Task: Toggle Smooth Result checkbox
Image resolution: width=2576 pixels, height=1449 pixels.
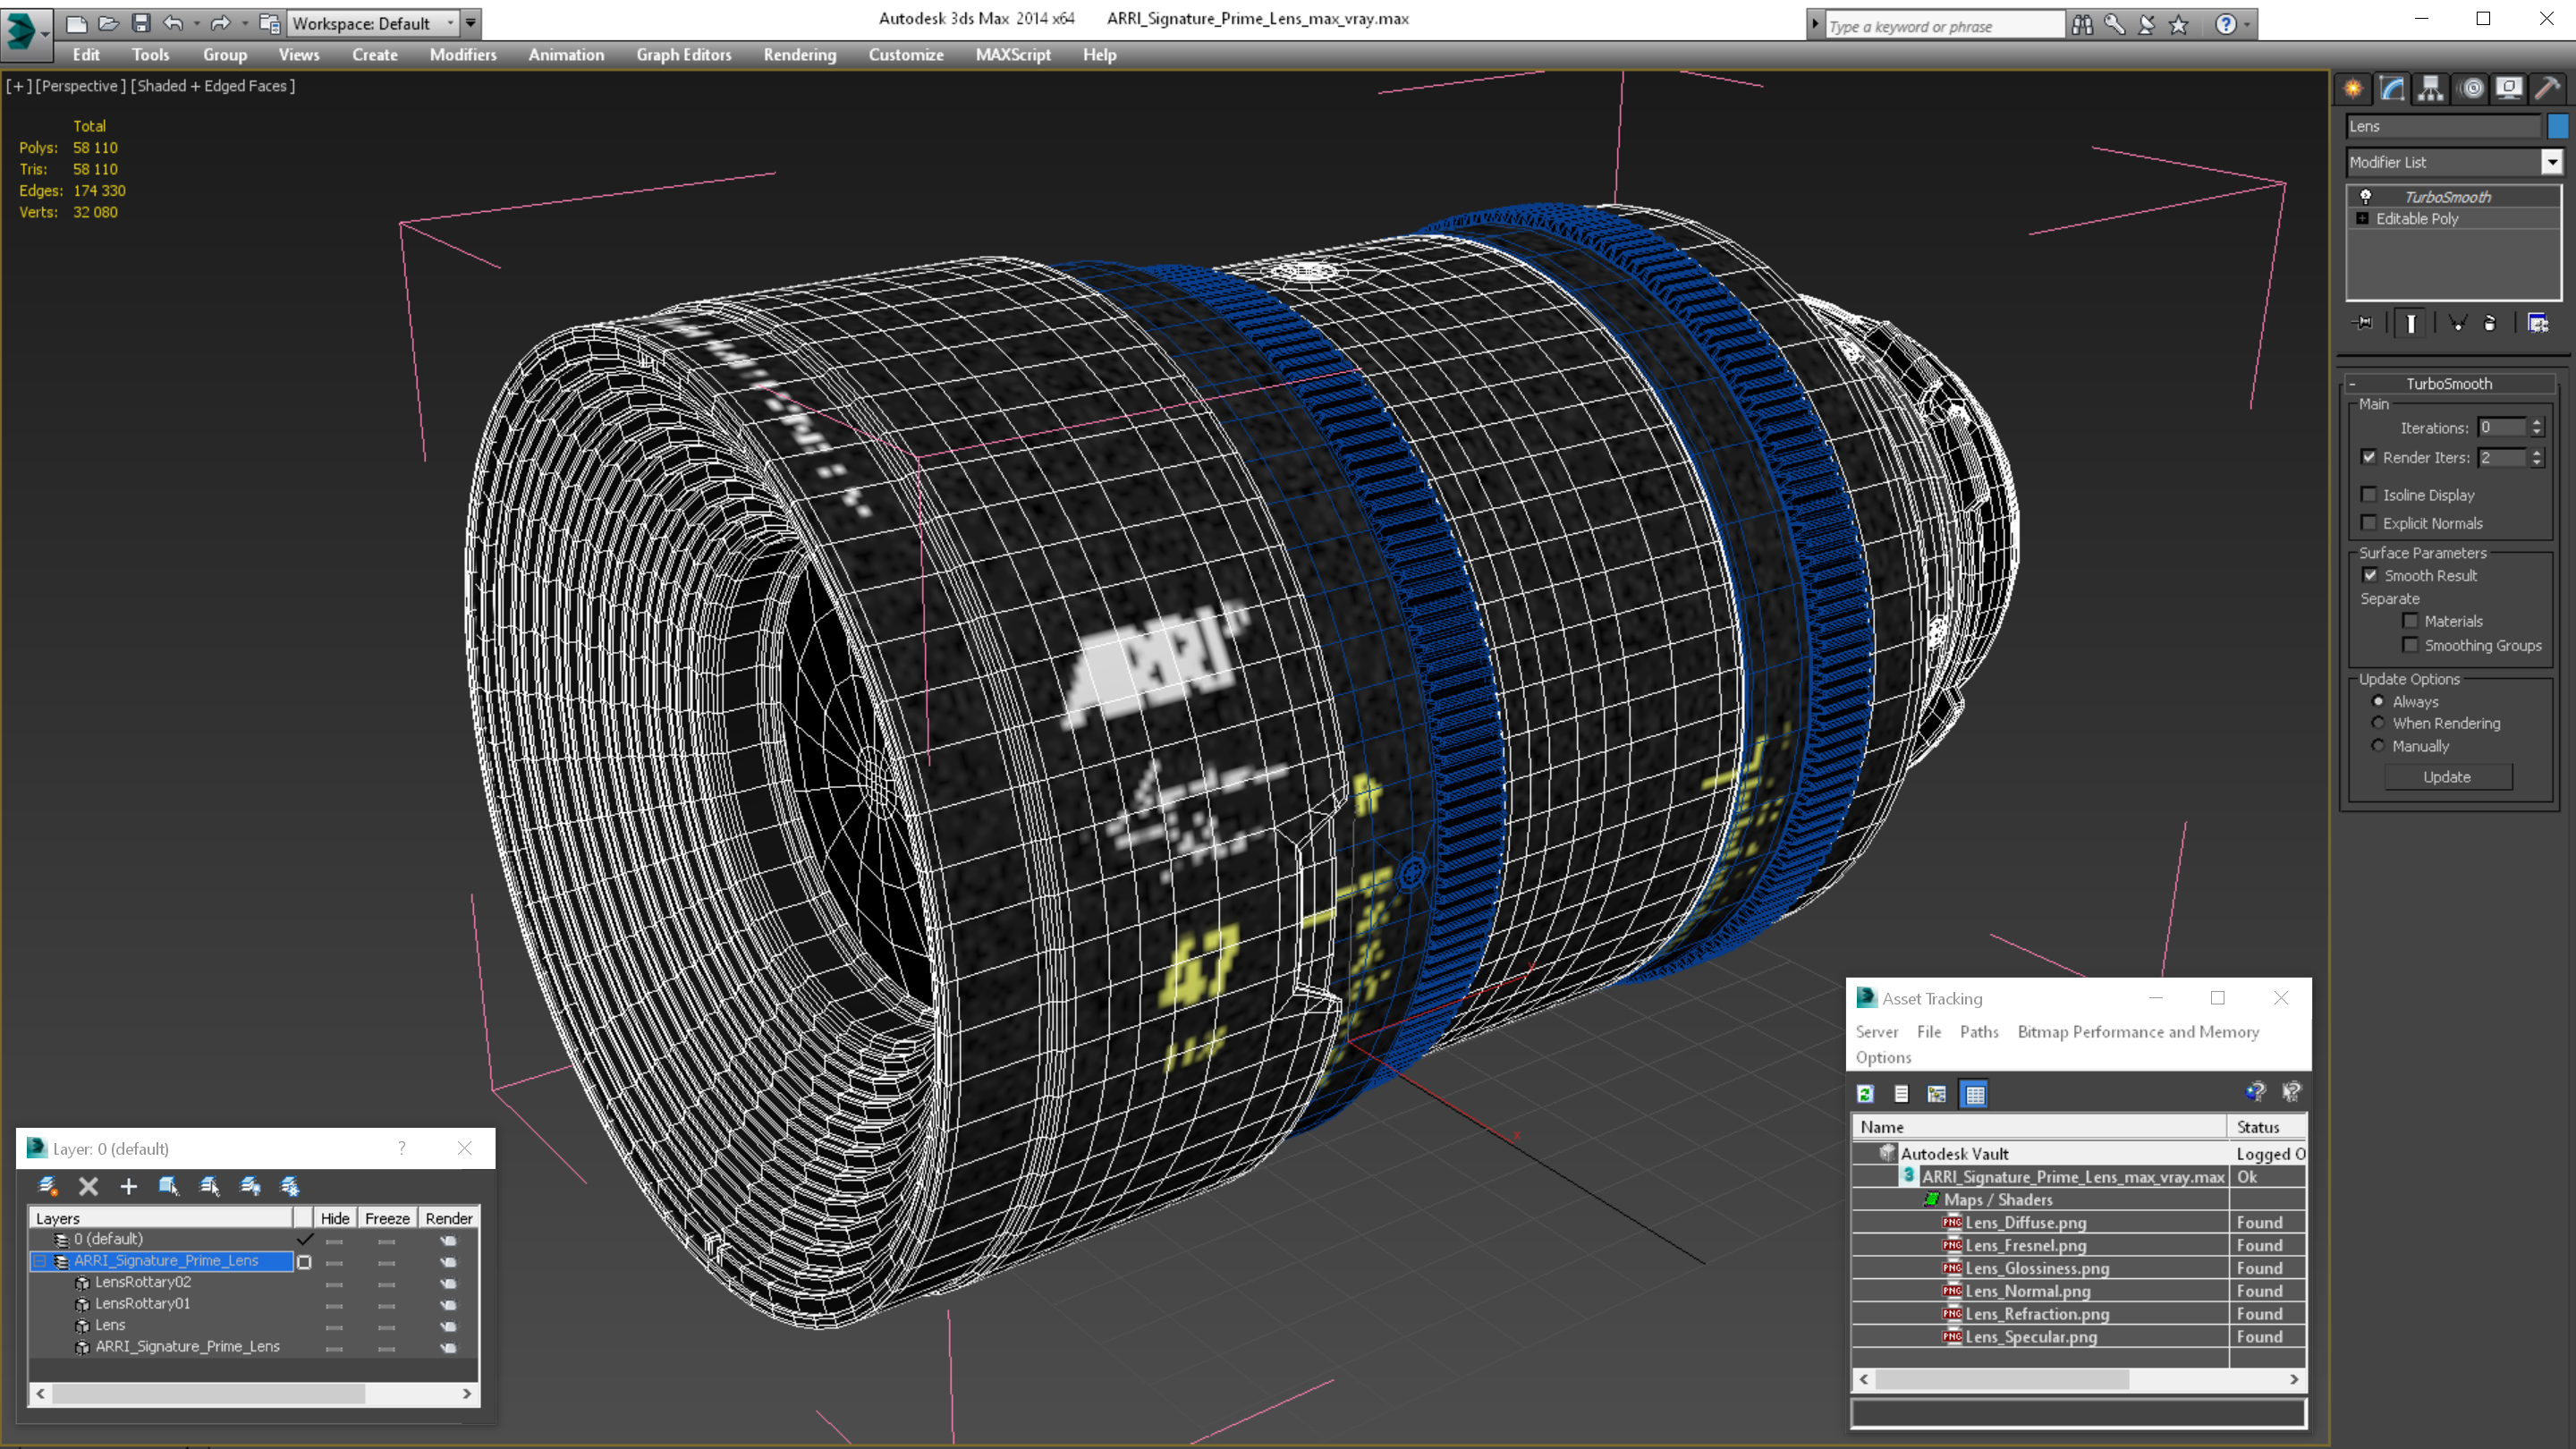Action: click(2371, 575)
